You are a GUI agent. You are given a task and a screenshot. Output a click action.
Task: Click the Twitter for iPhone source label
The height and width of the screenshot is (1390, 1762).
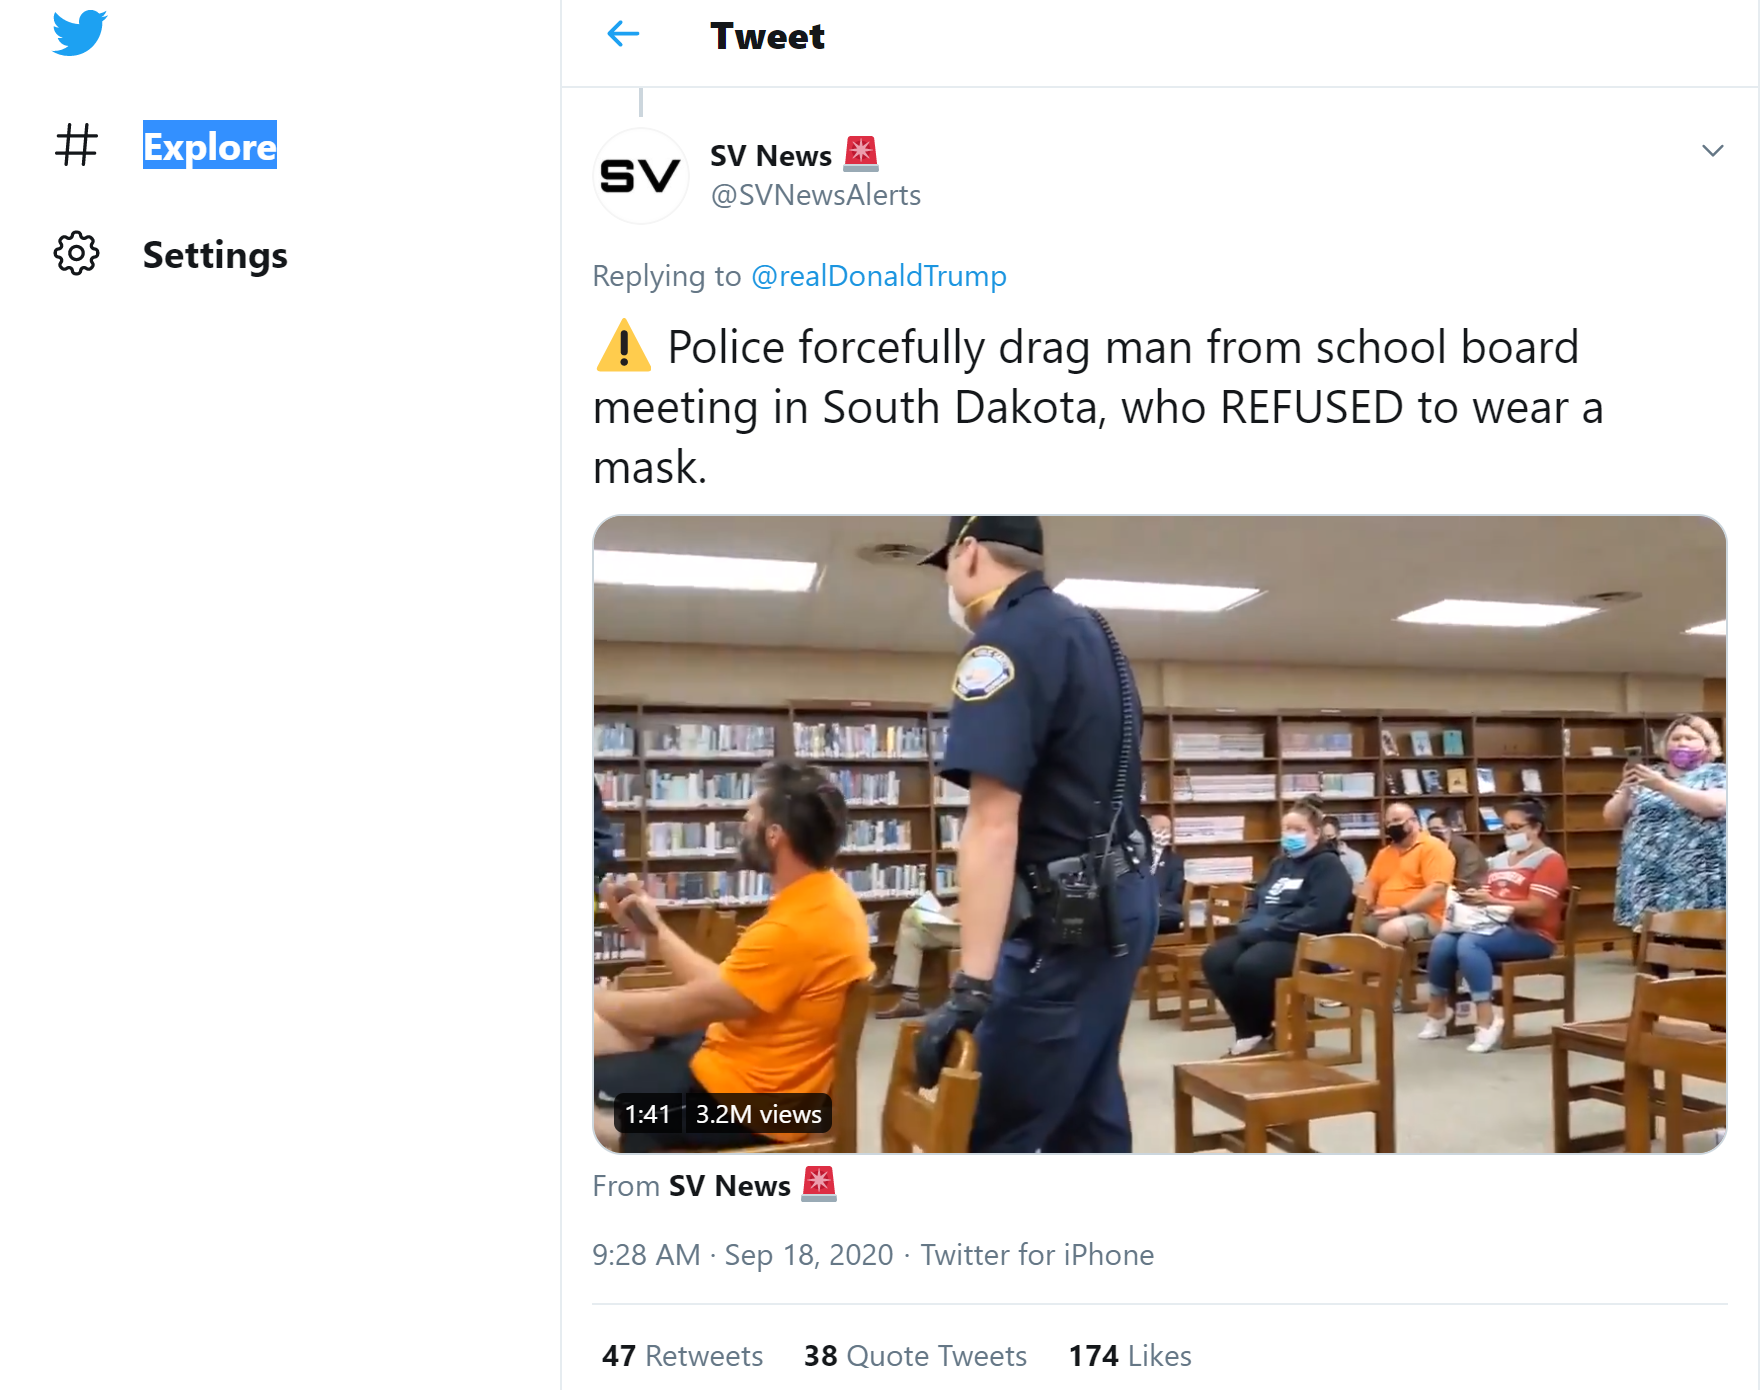(x=1037, y=1254)
